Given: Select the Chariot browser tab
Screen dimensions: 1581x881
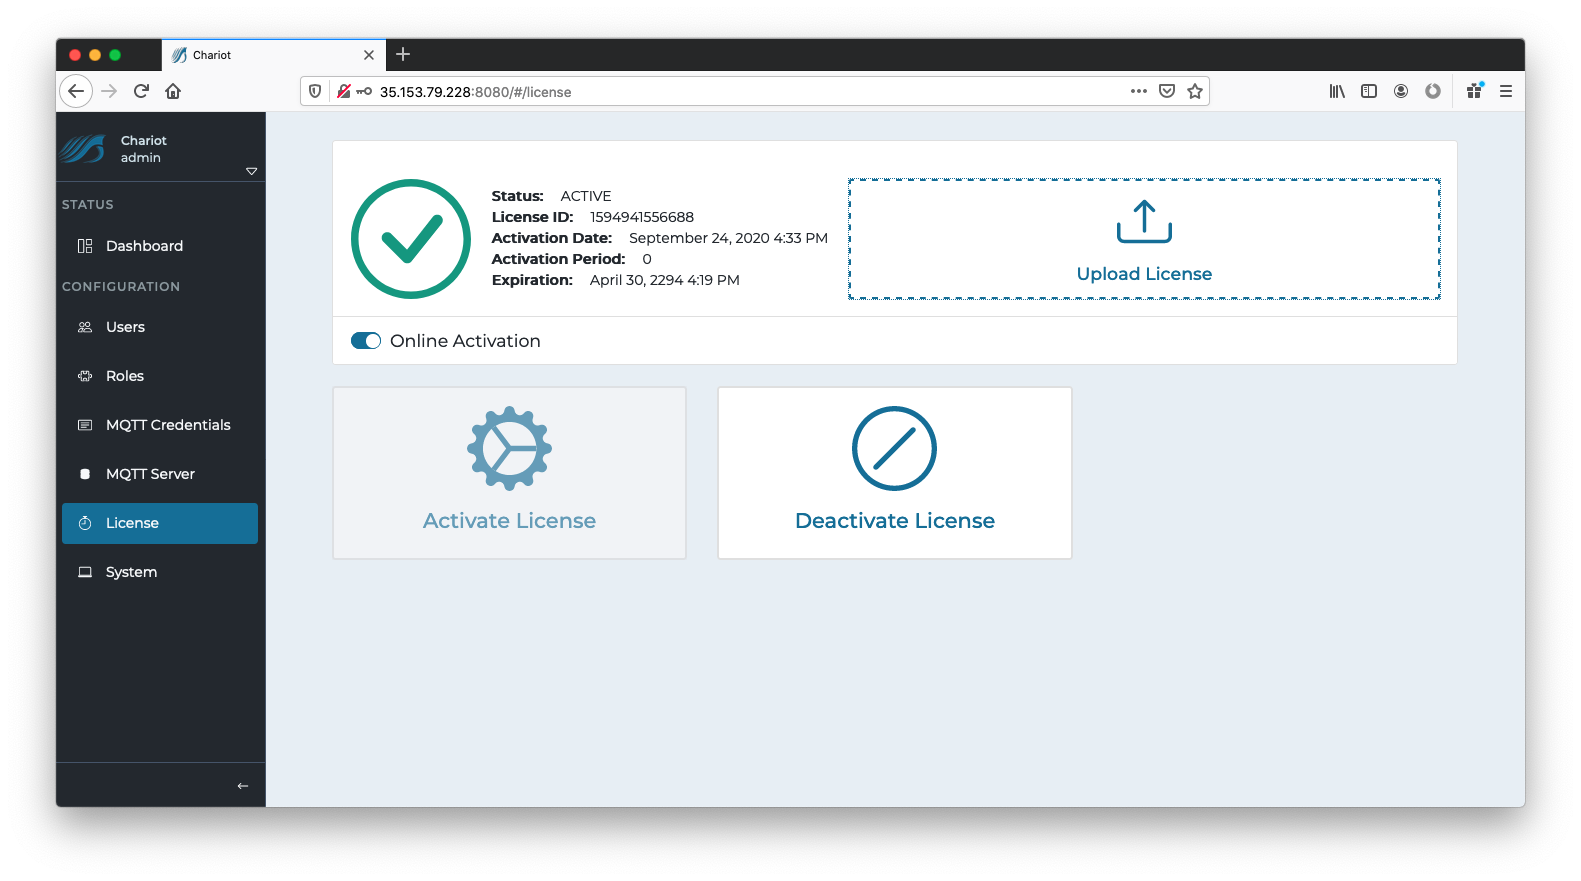Looking at the screenshot, I should pos(273,55).
